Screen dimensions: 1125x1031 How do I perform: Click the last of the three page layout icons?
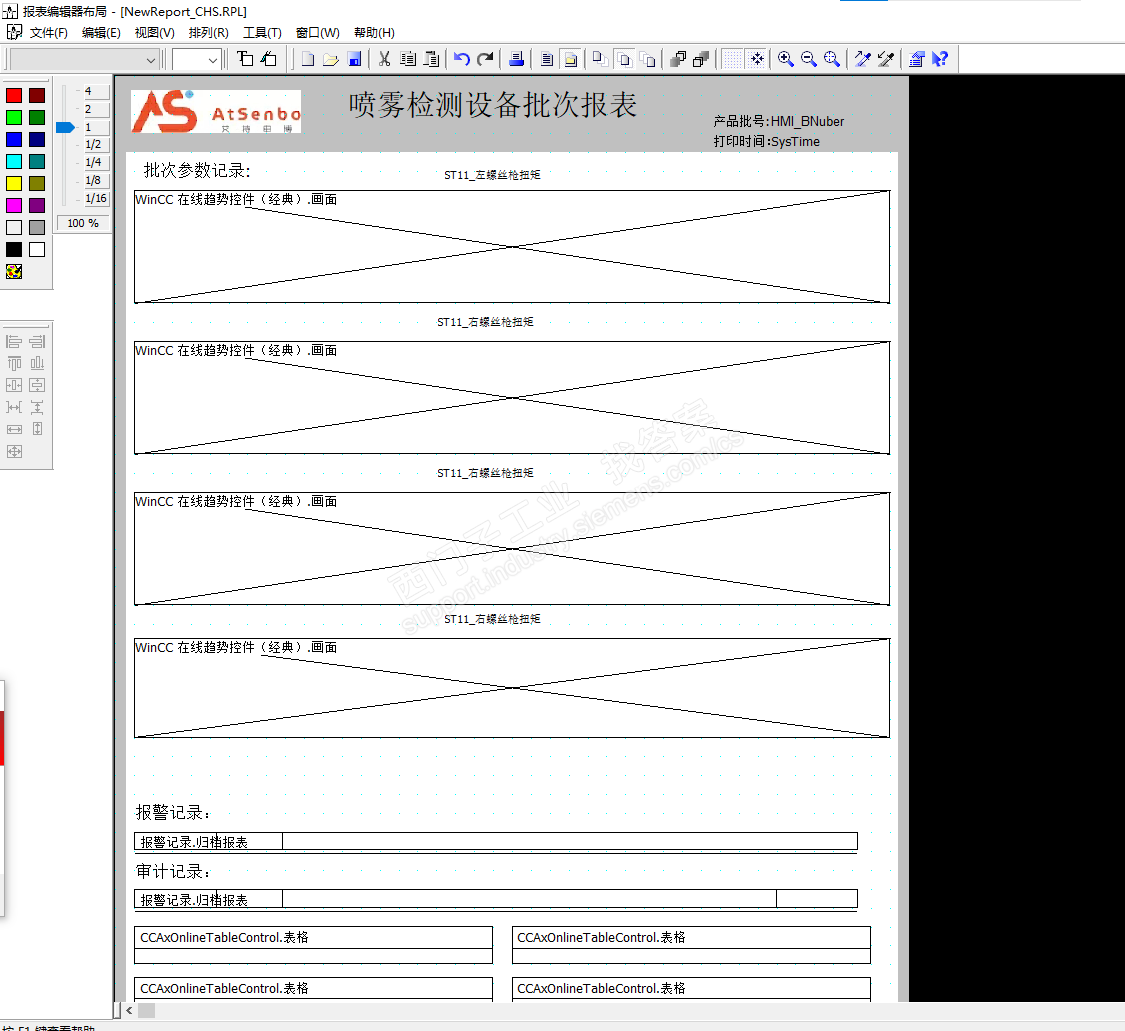point(648,59)
